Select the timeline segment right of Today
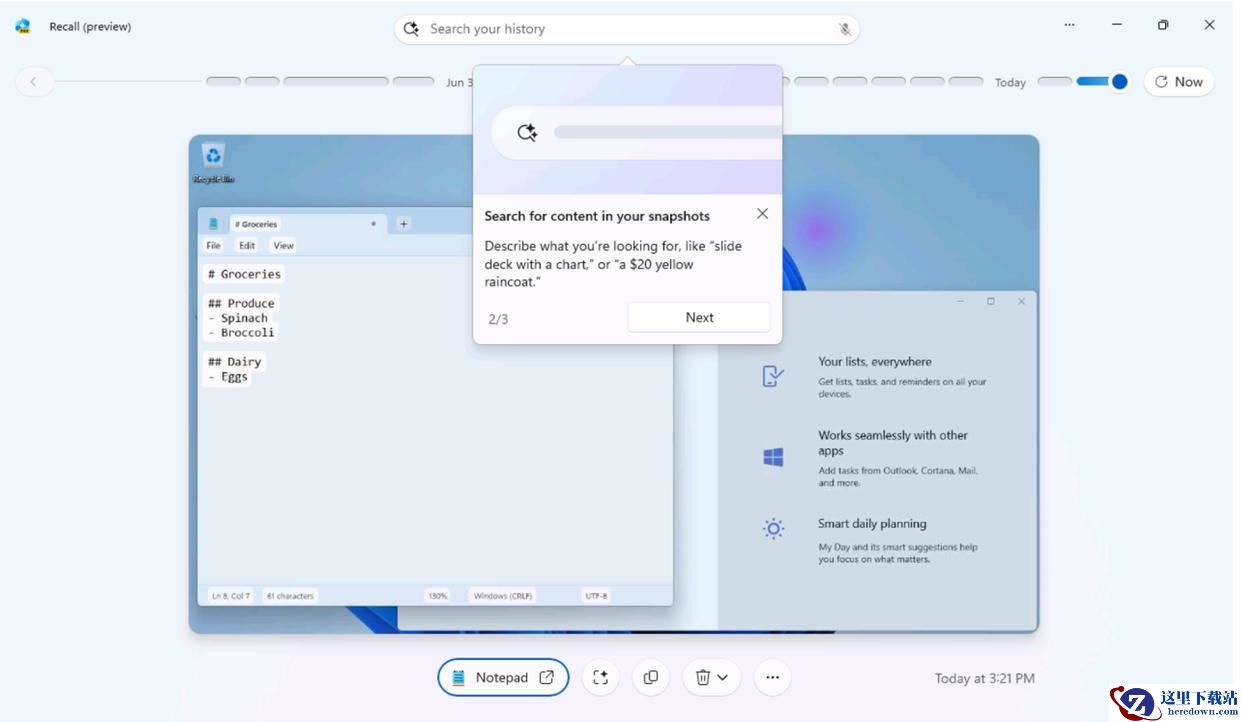The height and width of the screenshot is (722, 1242). tap(1055, 82)
